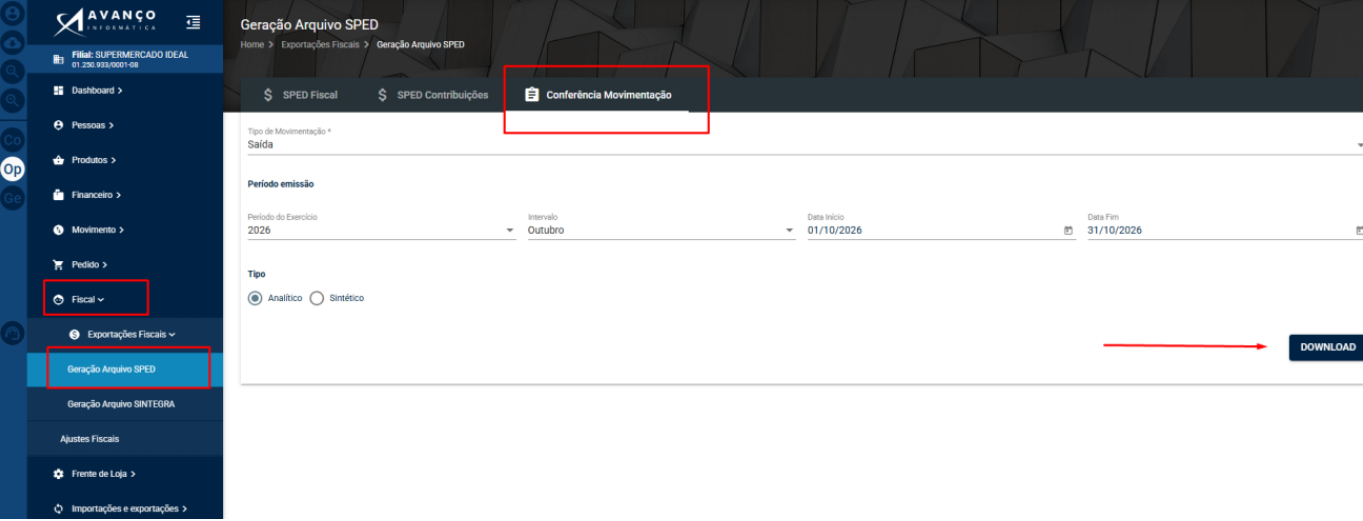Screen dimensions: 1363x521
Task: Click the Geração Arquivo SPED page title
Action: coord(310,24)
